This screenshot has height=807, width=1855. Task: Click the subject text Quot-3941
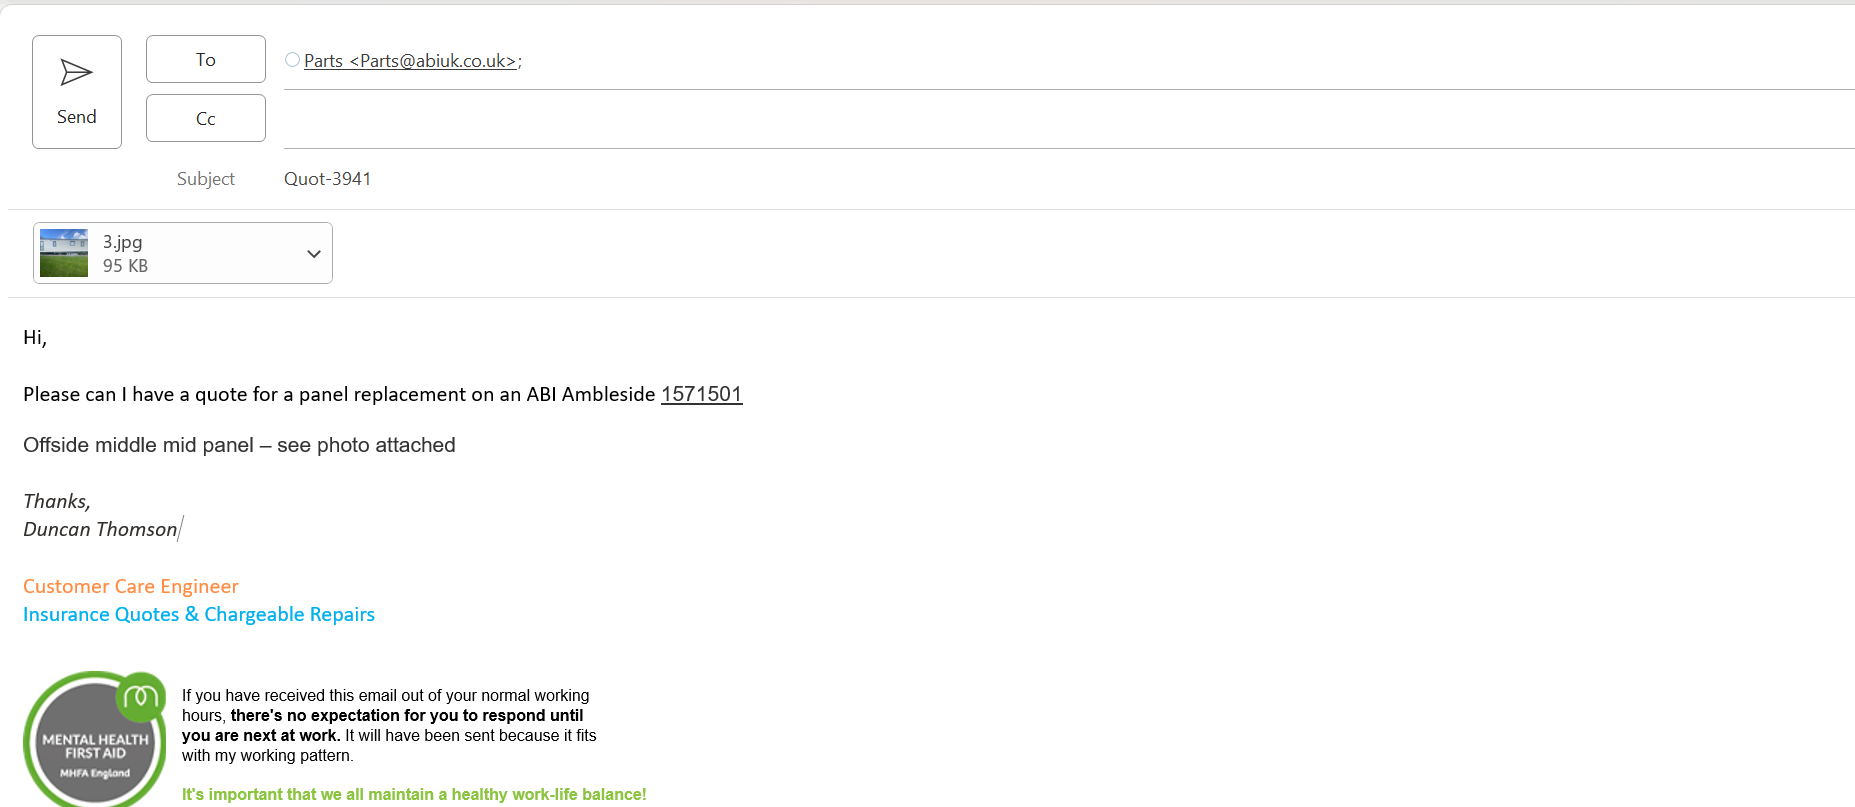[x=327, y=179]
